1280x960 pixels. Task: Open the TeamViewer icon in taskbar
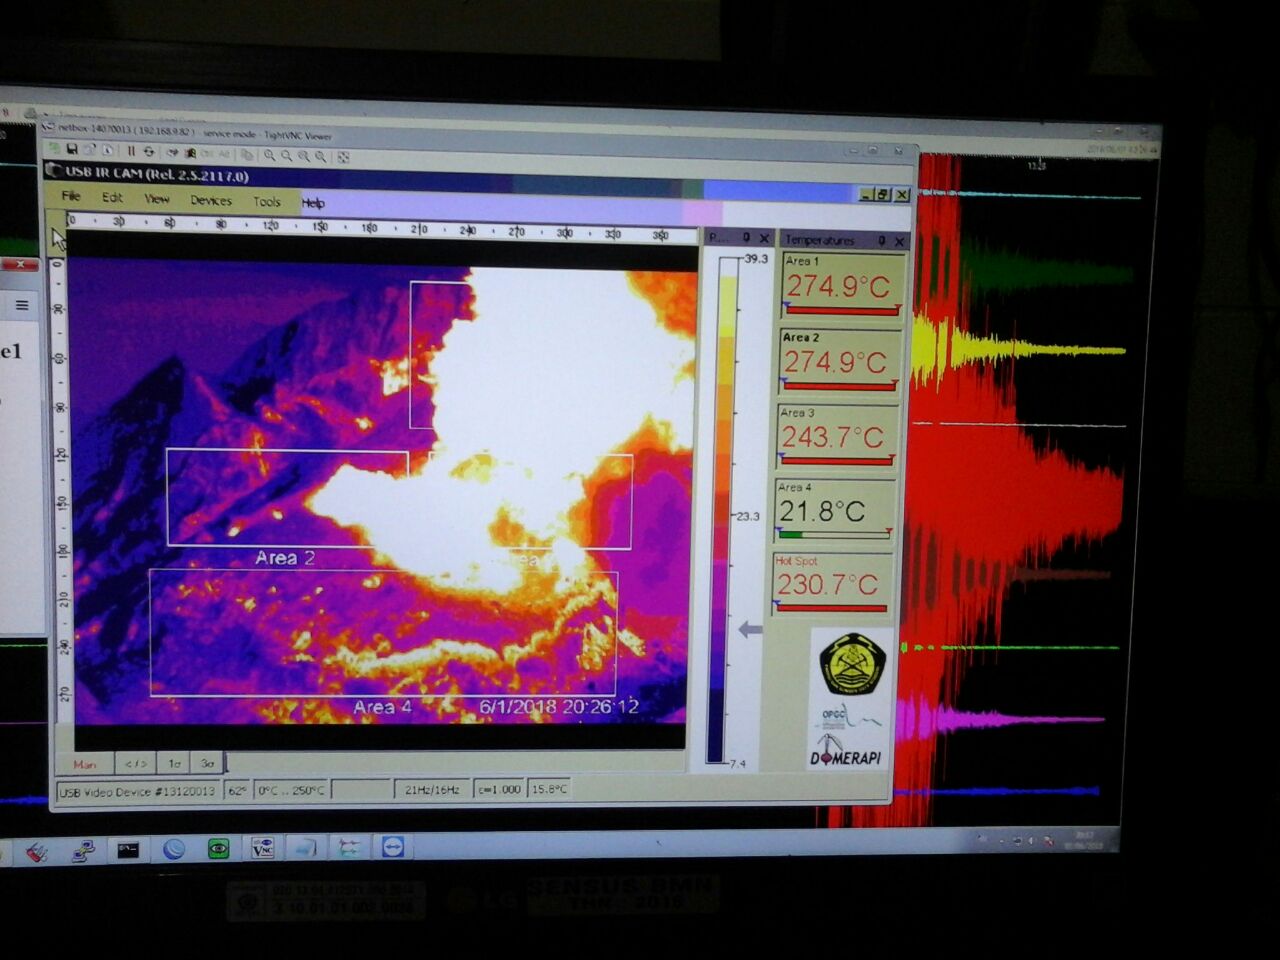pyautogui.click(x=393, y=848)
